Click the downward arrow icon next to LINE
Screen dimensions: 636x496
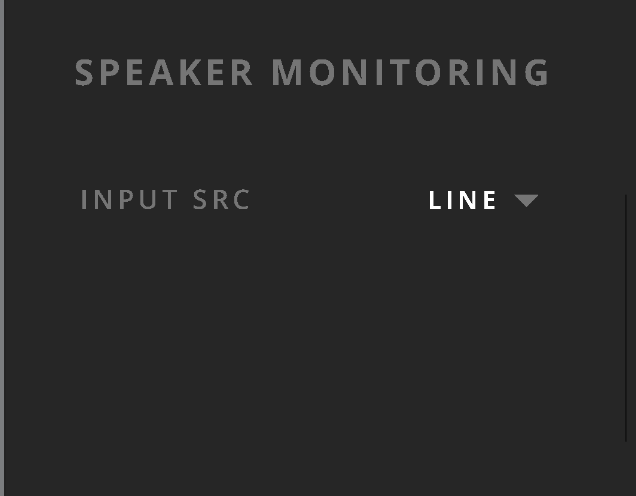526,200
